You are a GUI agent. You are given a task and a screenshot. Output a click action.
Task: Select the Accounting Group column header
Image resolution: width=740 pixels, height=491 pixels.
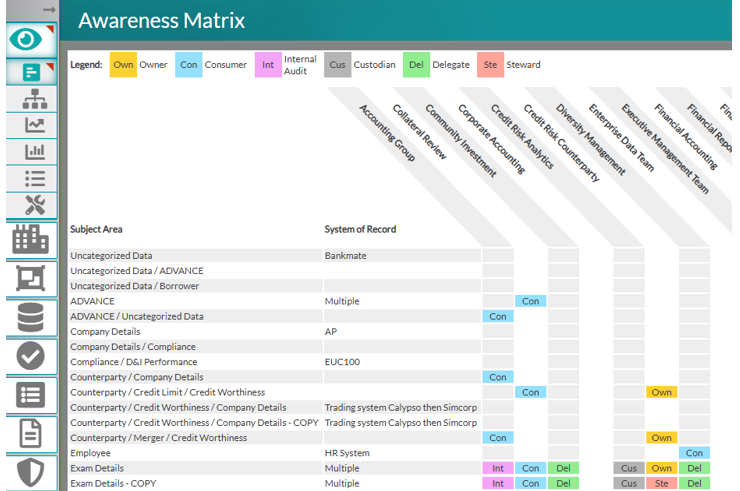[387, 133]
